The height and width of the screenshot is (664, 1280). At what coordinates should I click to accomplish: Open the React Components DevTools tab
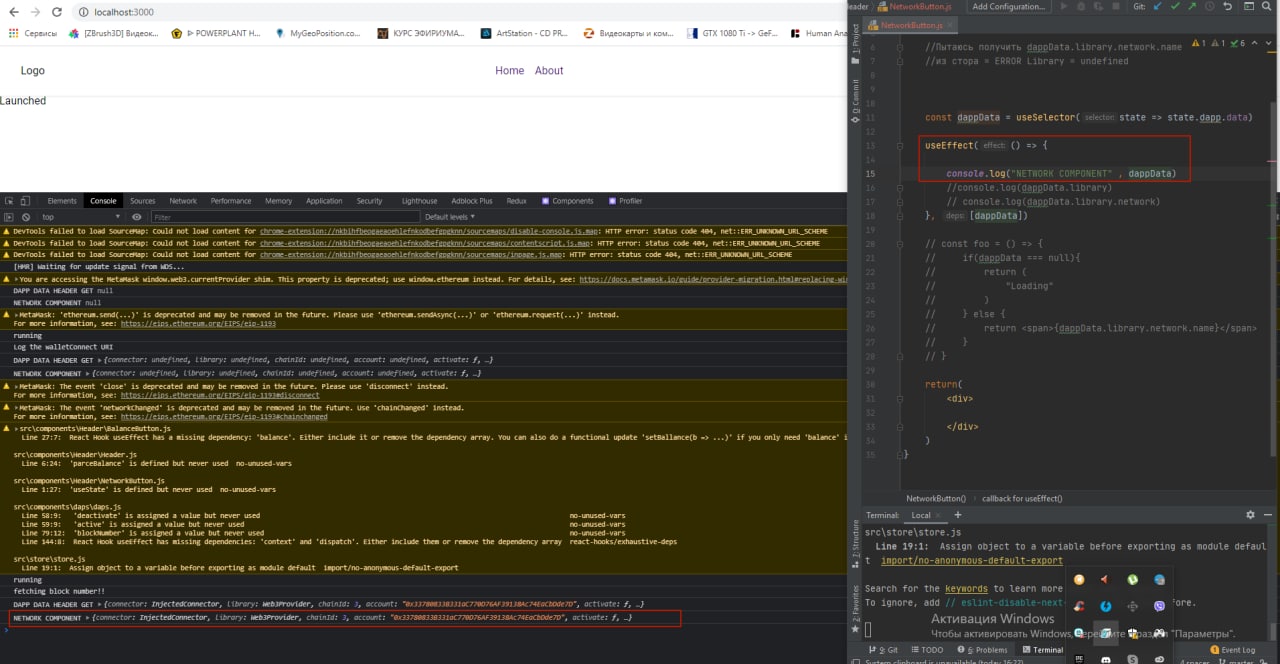pyautogui.click(x=567, y=201)
